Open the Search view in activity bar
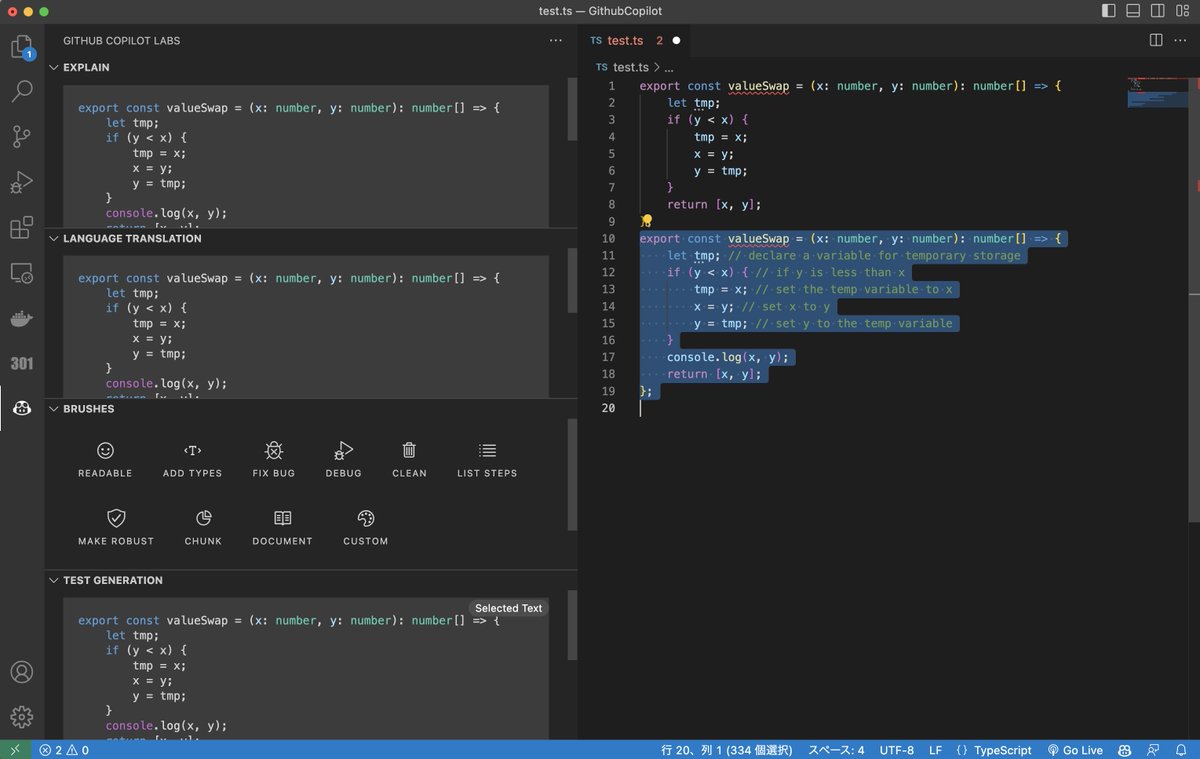Viewport: 1200px width, 759px height. click(22, 92)
